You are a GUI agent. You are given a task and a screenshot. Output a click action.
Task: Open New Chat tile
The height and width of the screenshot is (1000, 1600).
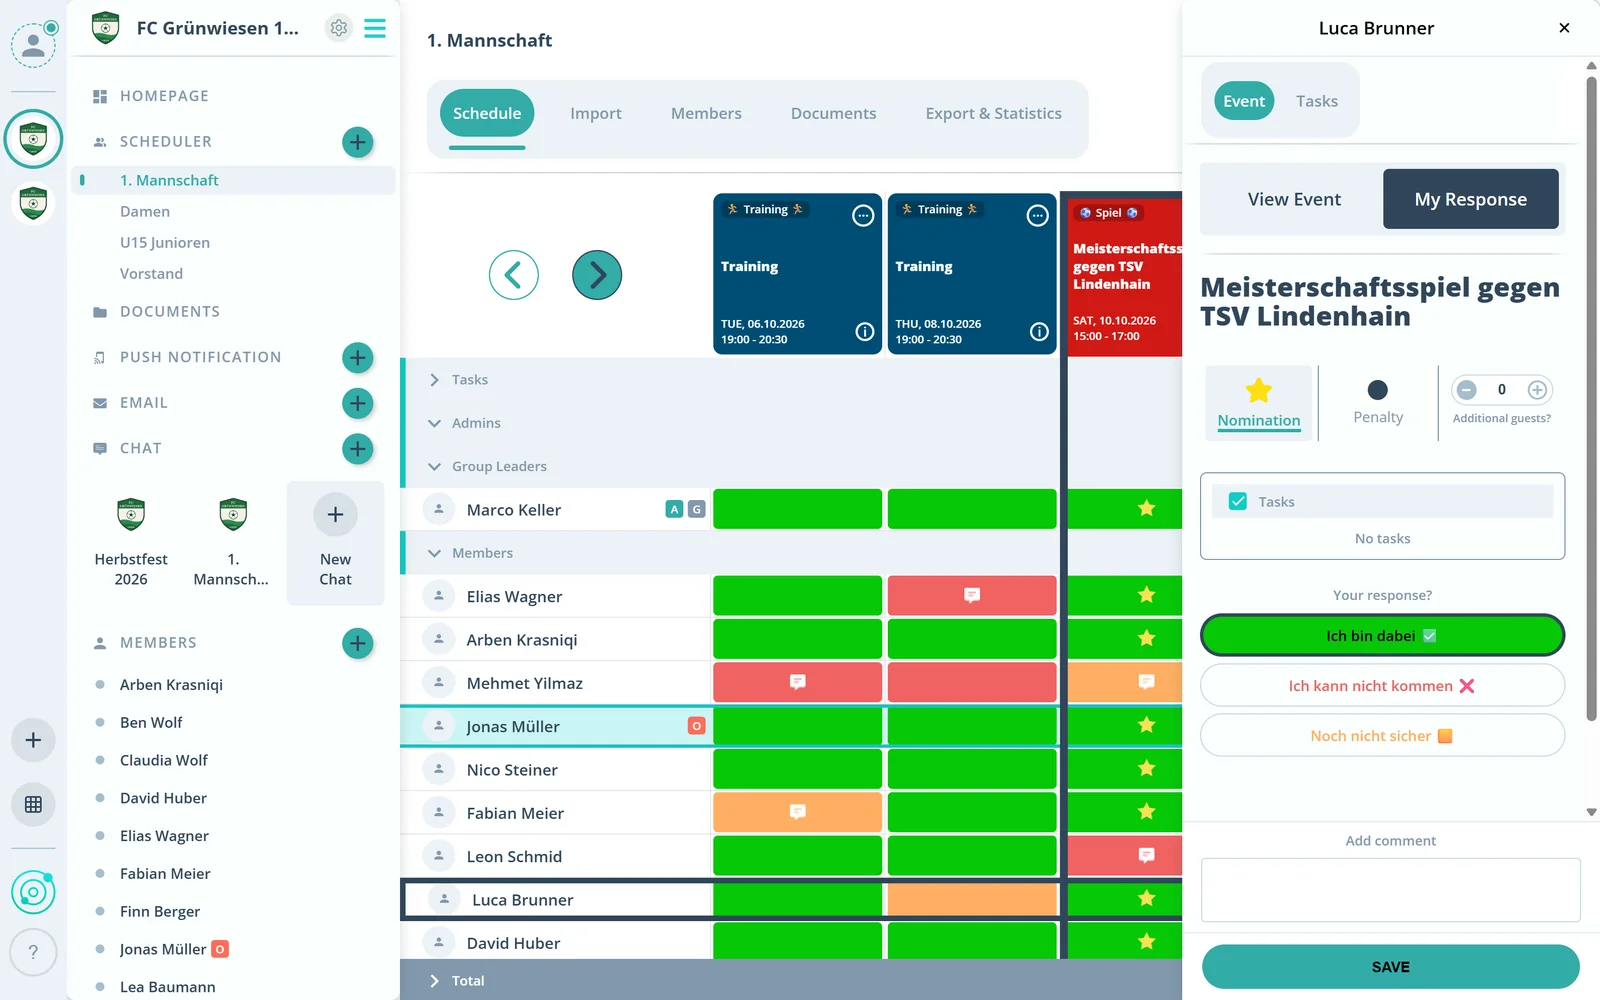pyautogui.click(x=335, y=543)
